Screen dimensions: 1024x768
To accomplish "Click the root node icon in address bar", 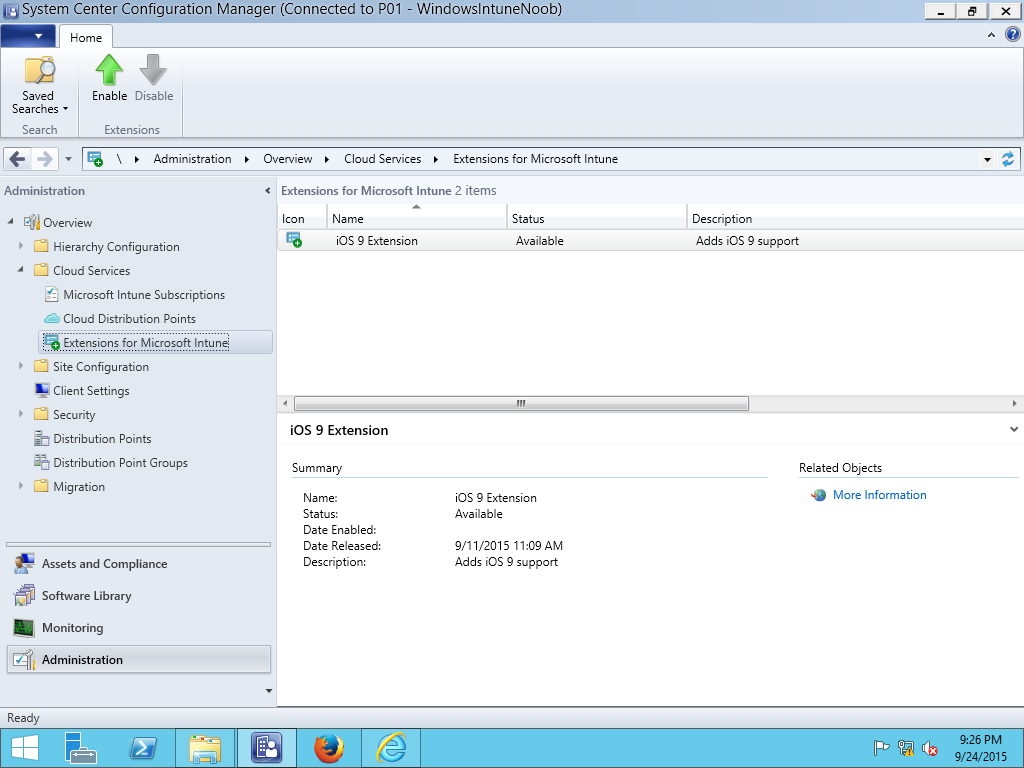I will [x=95, y=159].
